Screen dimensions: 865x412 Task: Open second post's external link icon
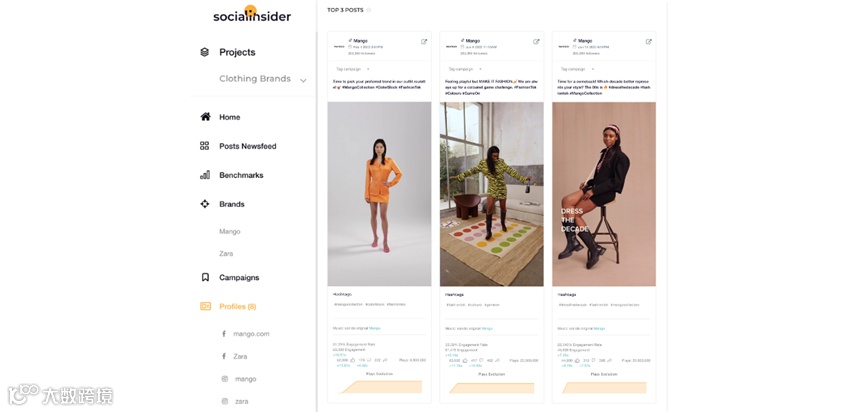(x=536, y=41)
